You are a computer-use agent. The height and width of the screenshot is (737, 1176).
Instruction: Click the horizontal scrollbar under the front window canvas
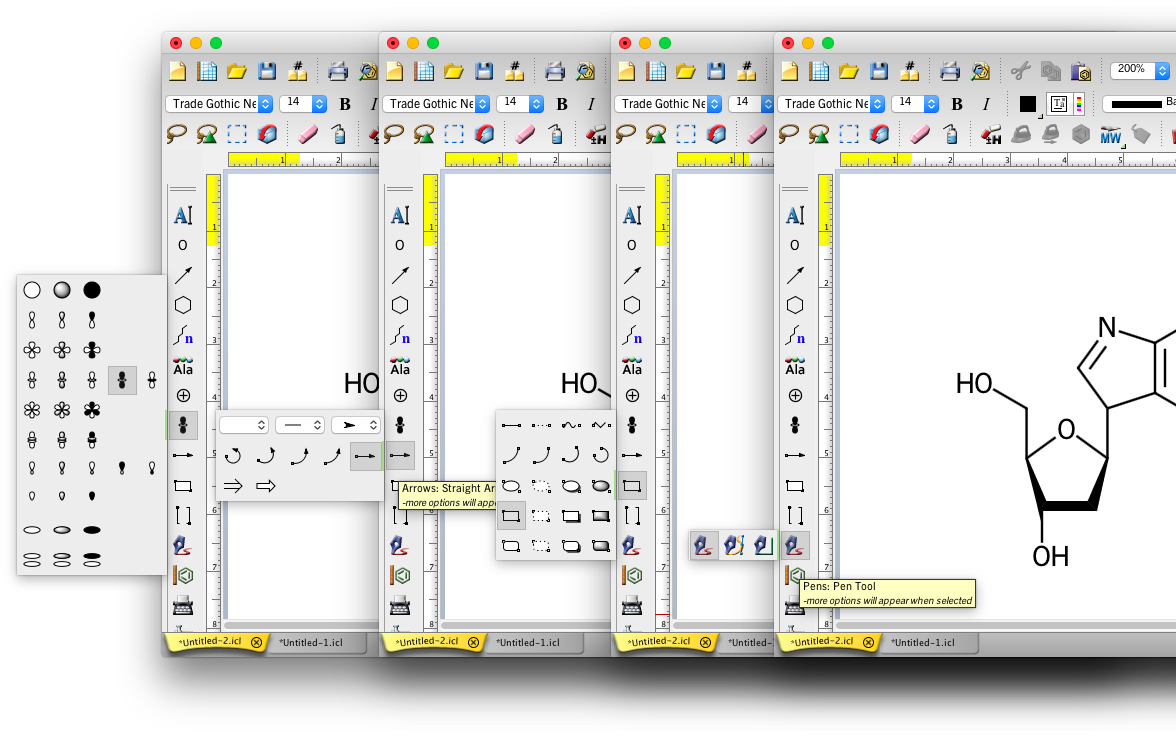(1006, 625)
